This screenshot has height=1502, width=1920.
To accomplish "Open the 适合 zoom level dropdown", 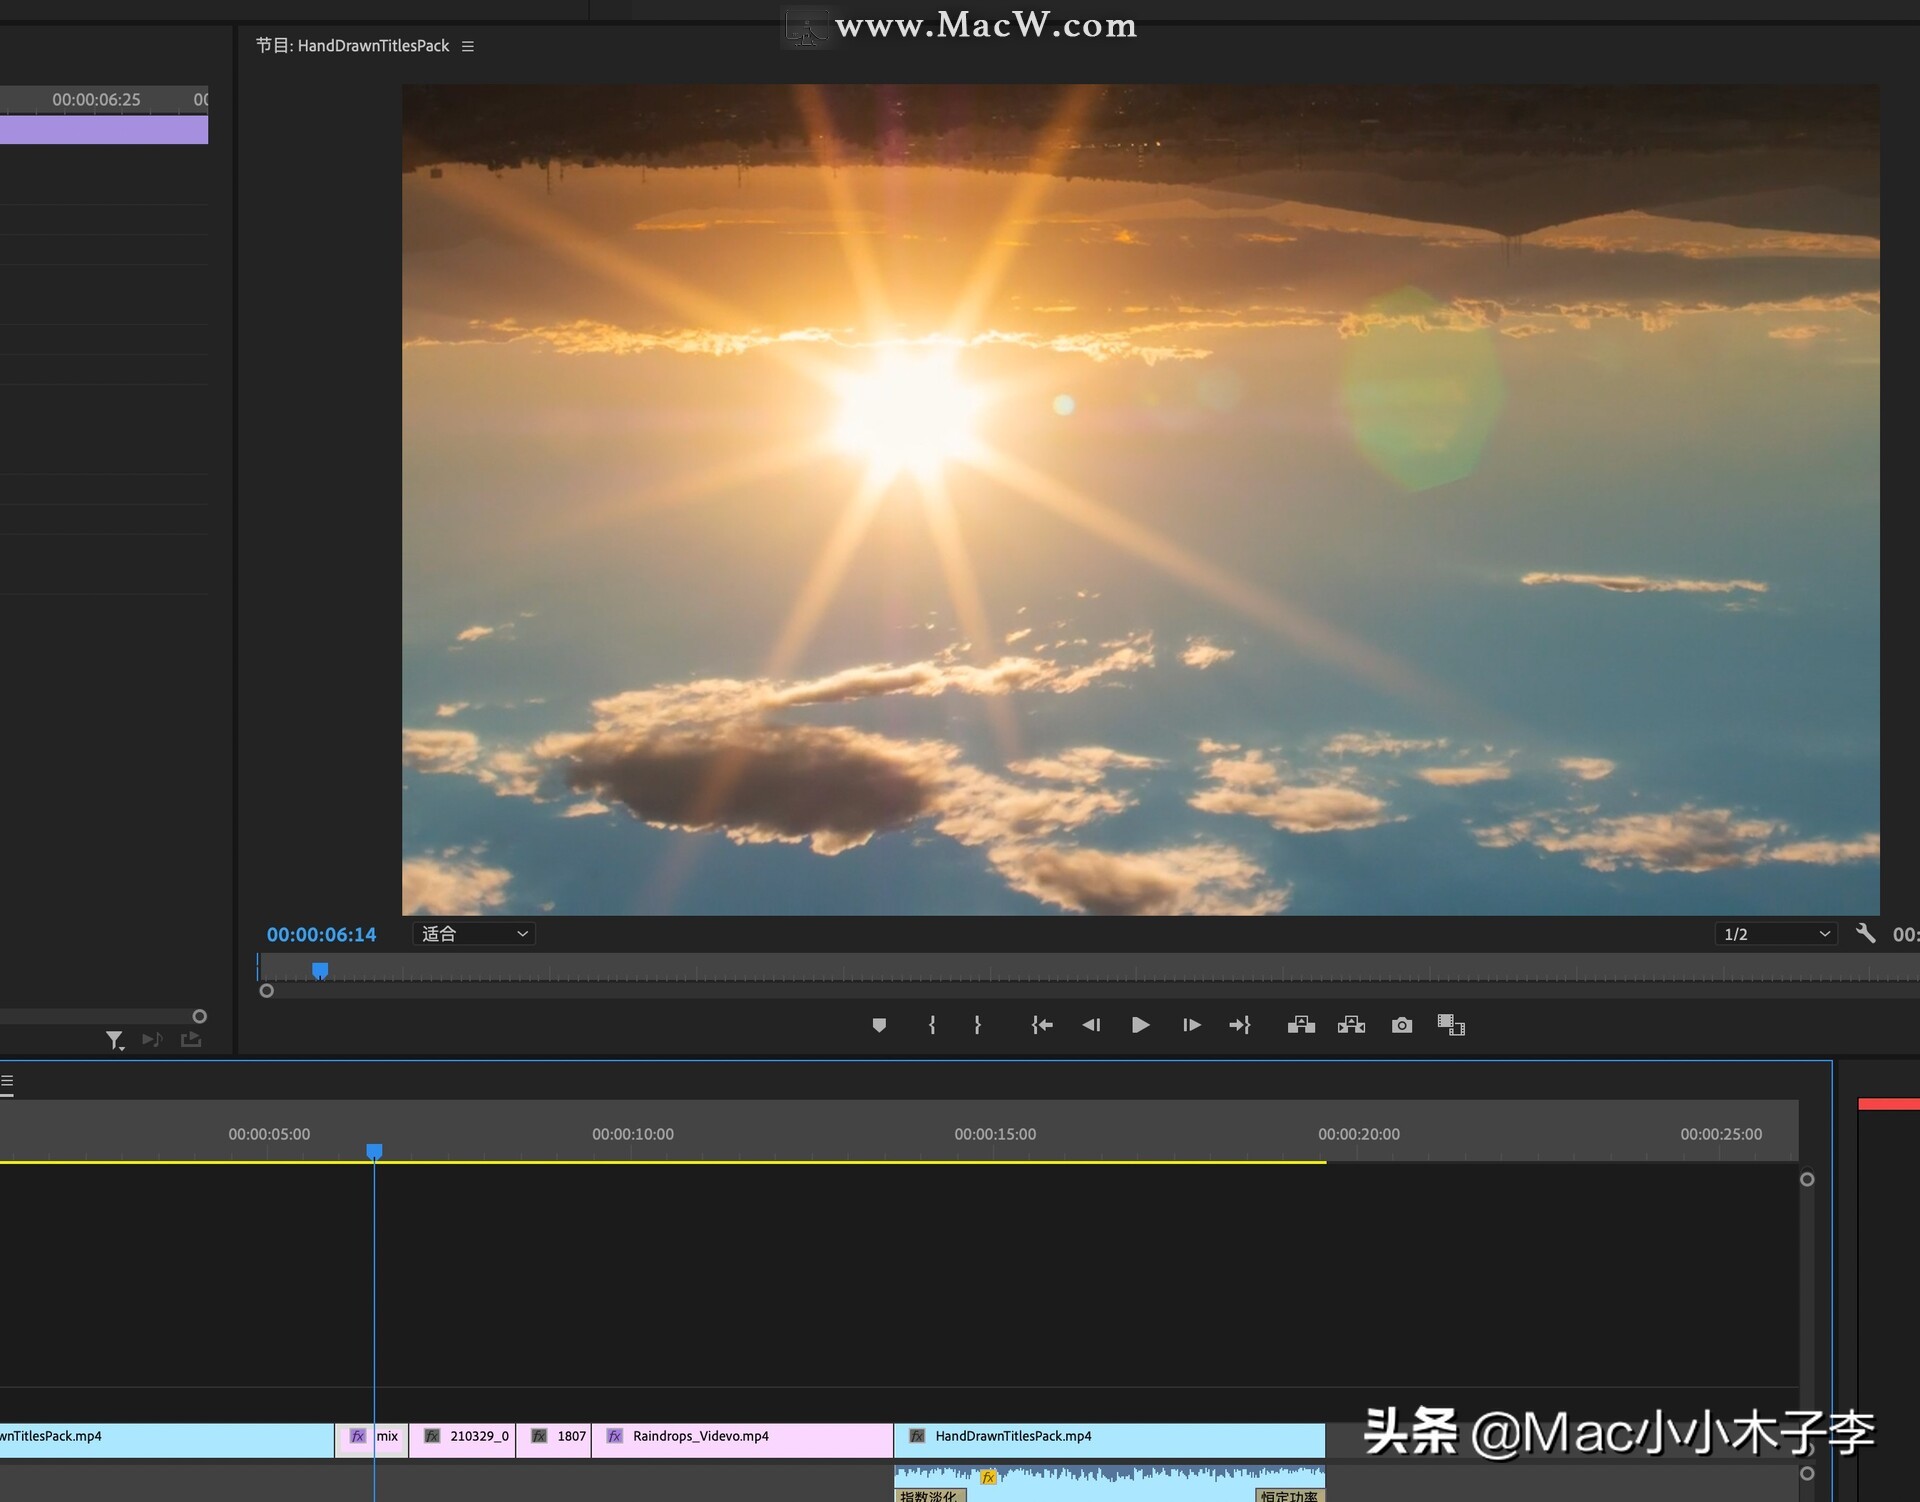I will coord(473,933).
